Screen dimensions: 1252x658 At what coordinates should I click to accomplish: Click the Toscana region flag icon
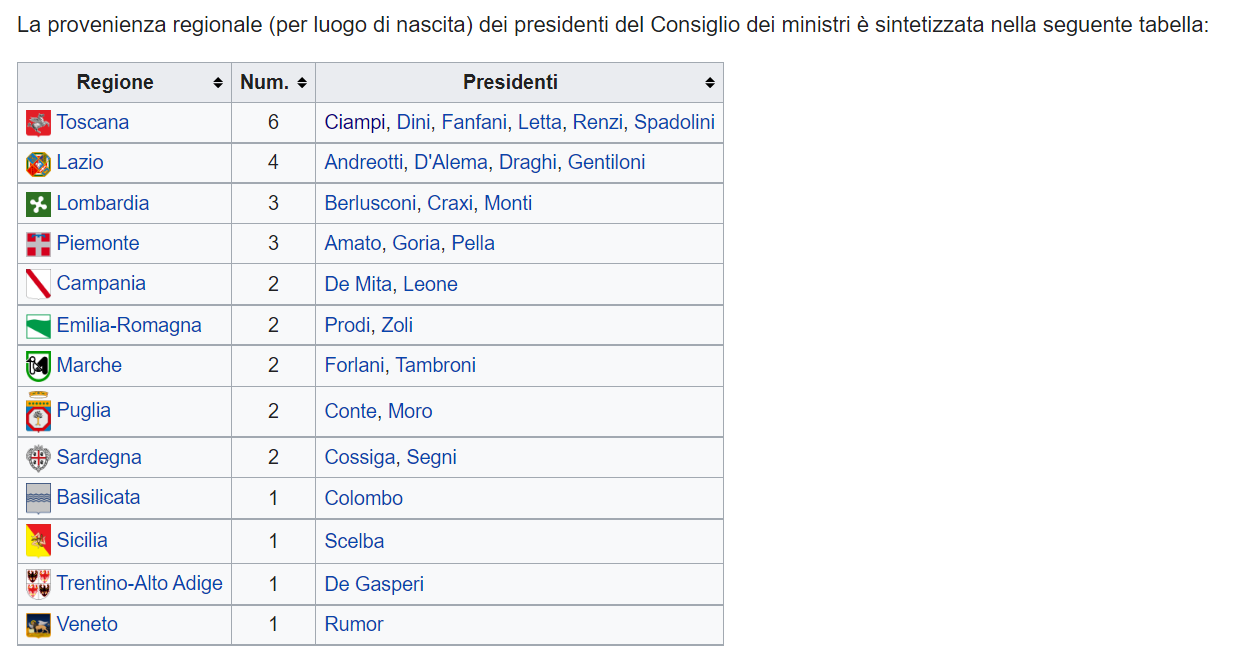pos(38,123)
